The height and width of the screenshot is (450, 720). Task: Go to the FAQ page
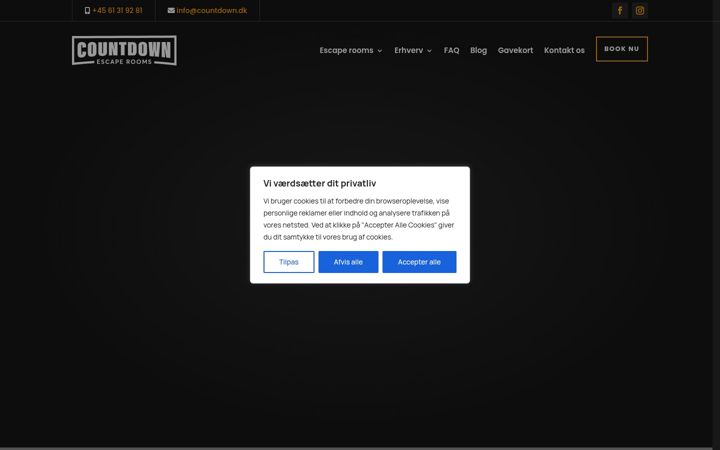click(451, 51)
